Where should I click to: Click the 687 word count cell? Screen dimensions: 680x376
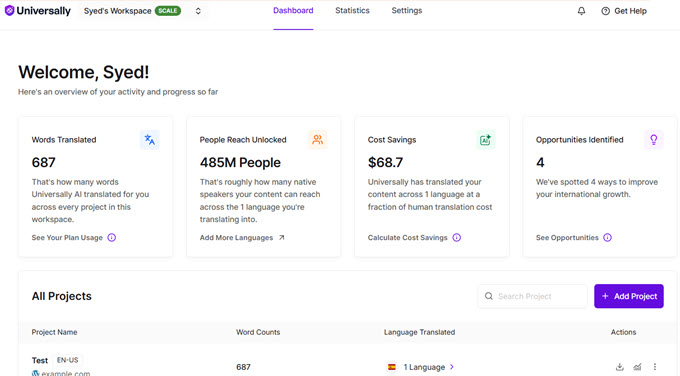click(243, 367)
